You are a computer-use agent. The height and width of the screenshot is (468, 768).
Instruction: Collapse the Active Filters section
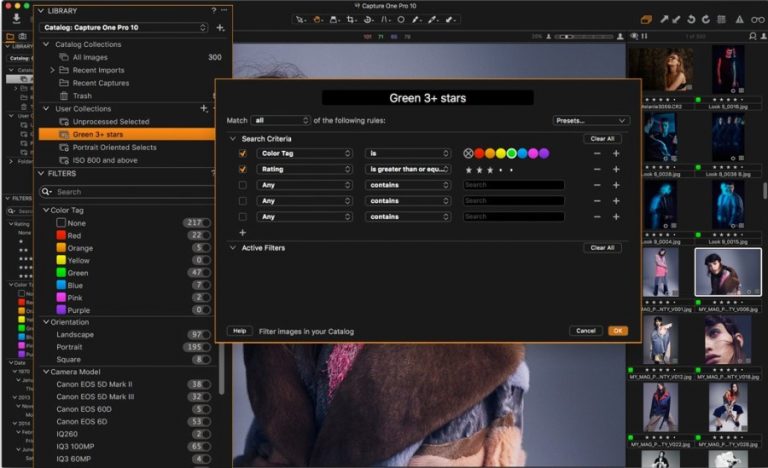point(233,248)
